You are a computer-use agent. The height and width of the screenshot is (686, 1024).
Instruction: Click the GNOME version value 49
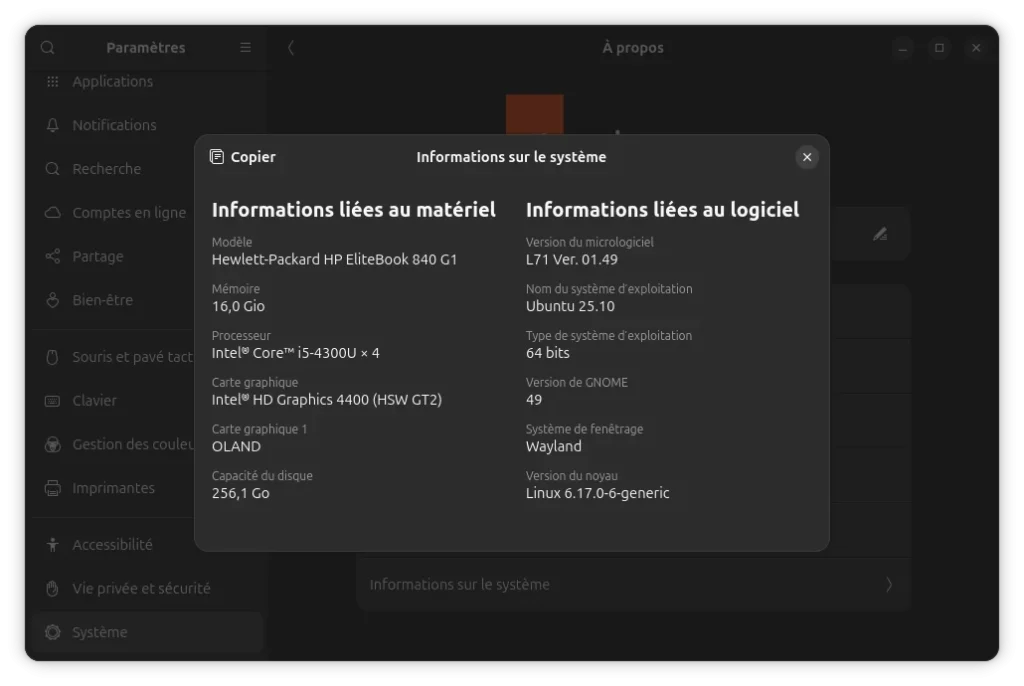(534, 400)
